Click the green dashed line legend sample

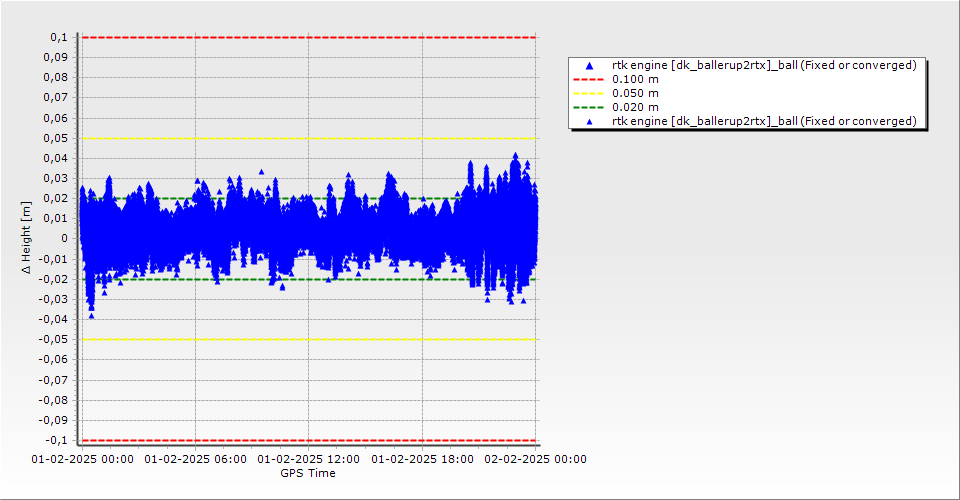[x=588, y=108]
